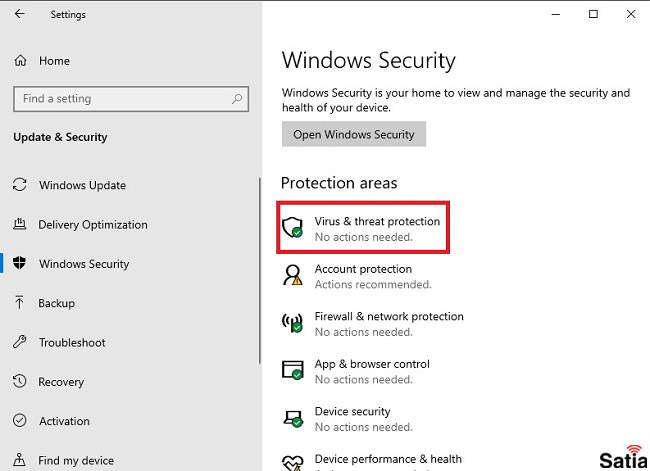Click the Activation checkmark circle icon
The image size is (650, 471).
(19, 420)
